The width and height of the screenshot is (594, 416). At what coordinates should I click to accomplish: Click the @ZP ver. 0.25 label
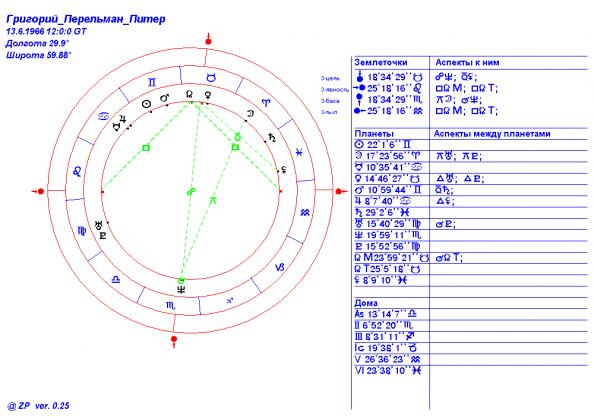[x=38, y=406]
